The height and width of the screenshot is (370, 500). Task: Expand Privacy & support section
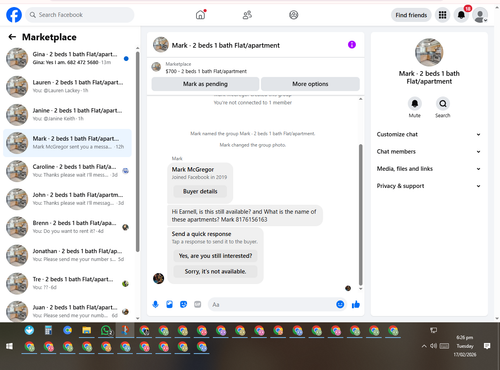click(429, 186)
